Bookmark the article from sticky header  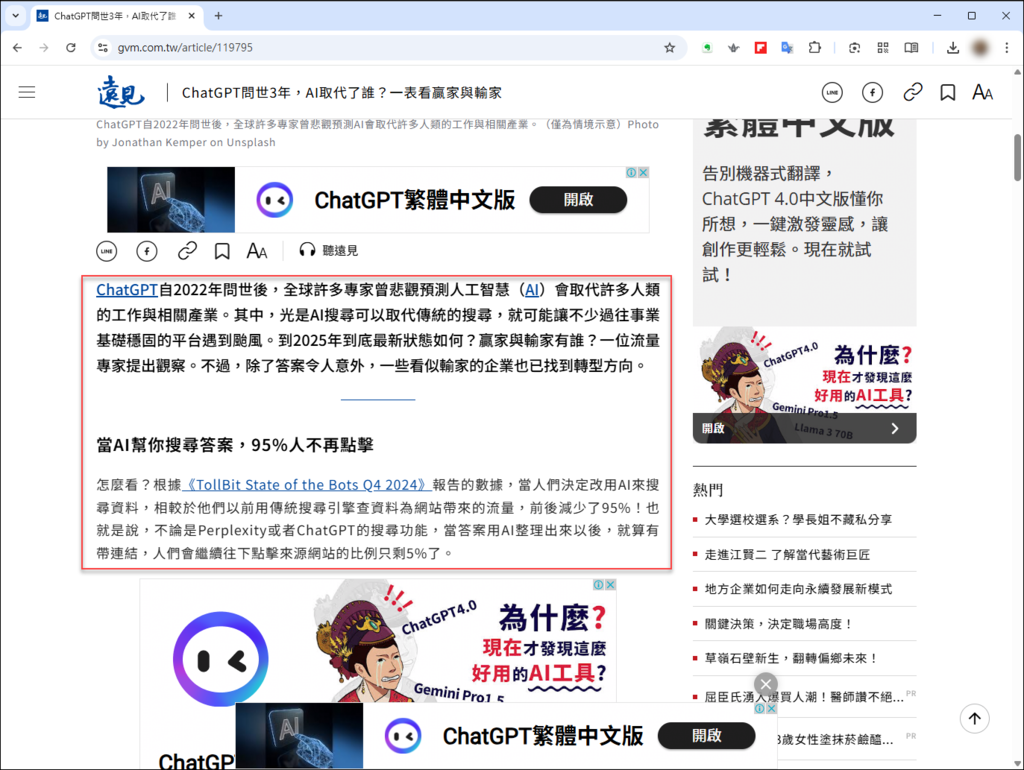pos(948,93)
